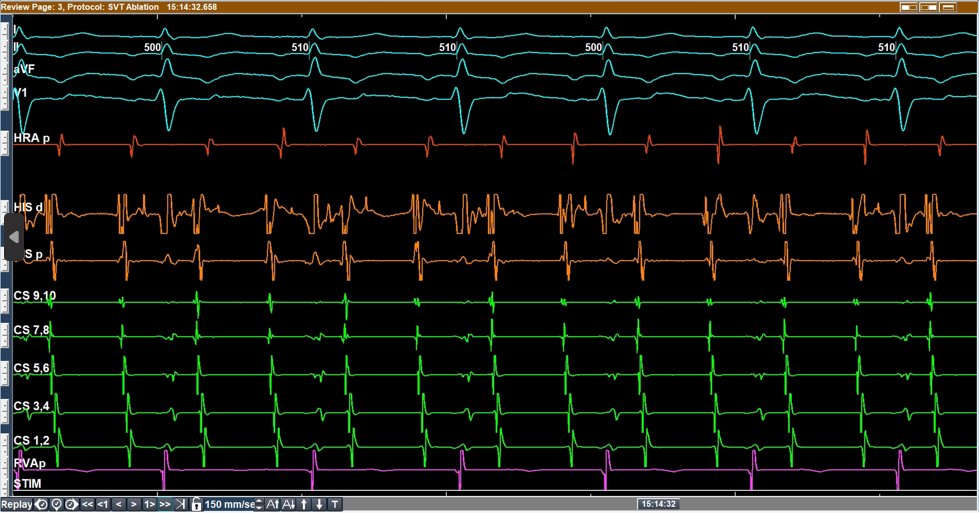Image resolution: width=979 pixels, height=513 pixels.
Task: Increase amplitude with the A up-arrow icon
Action: (272, 504)
